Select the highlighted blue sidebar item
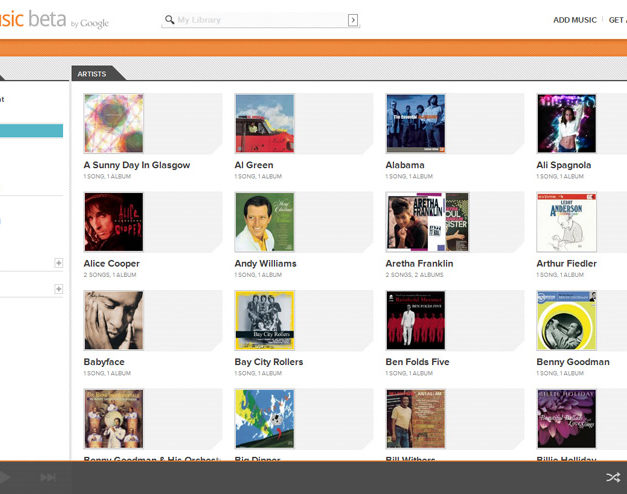 31,131
